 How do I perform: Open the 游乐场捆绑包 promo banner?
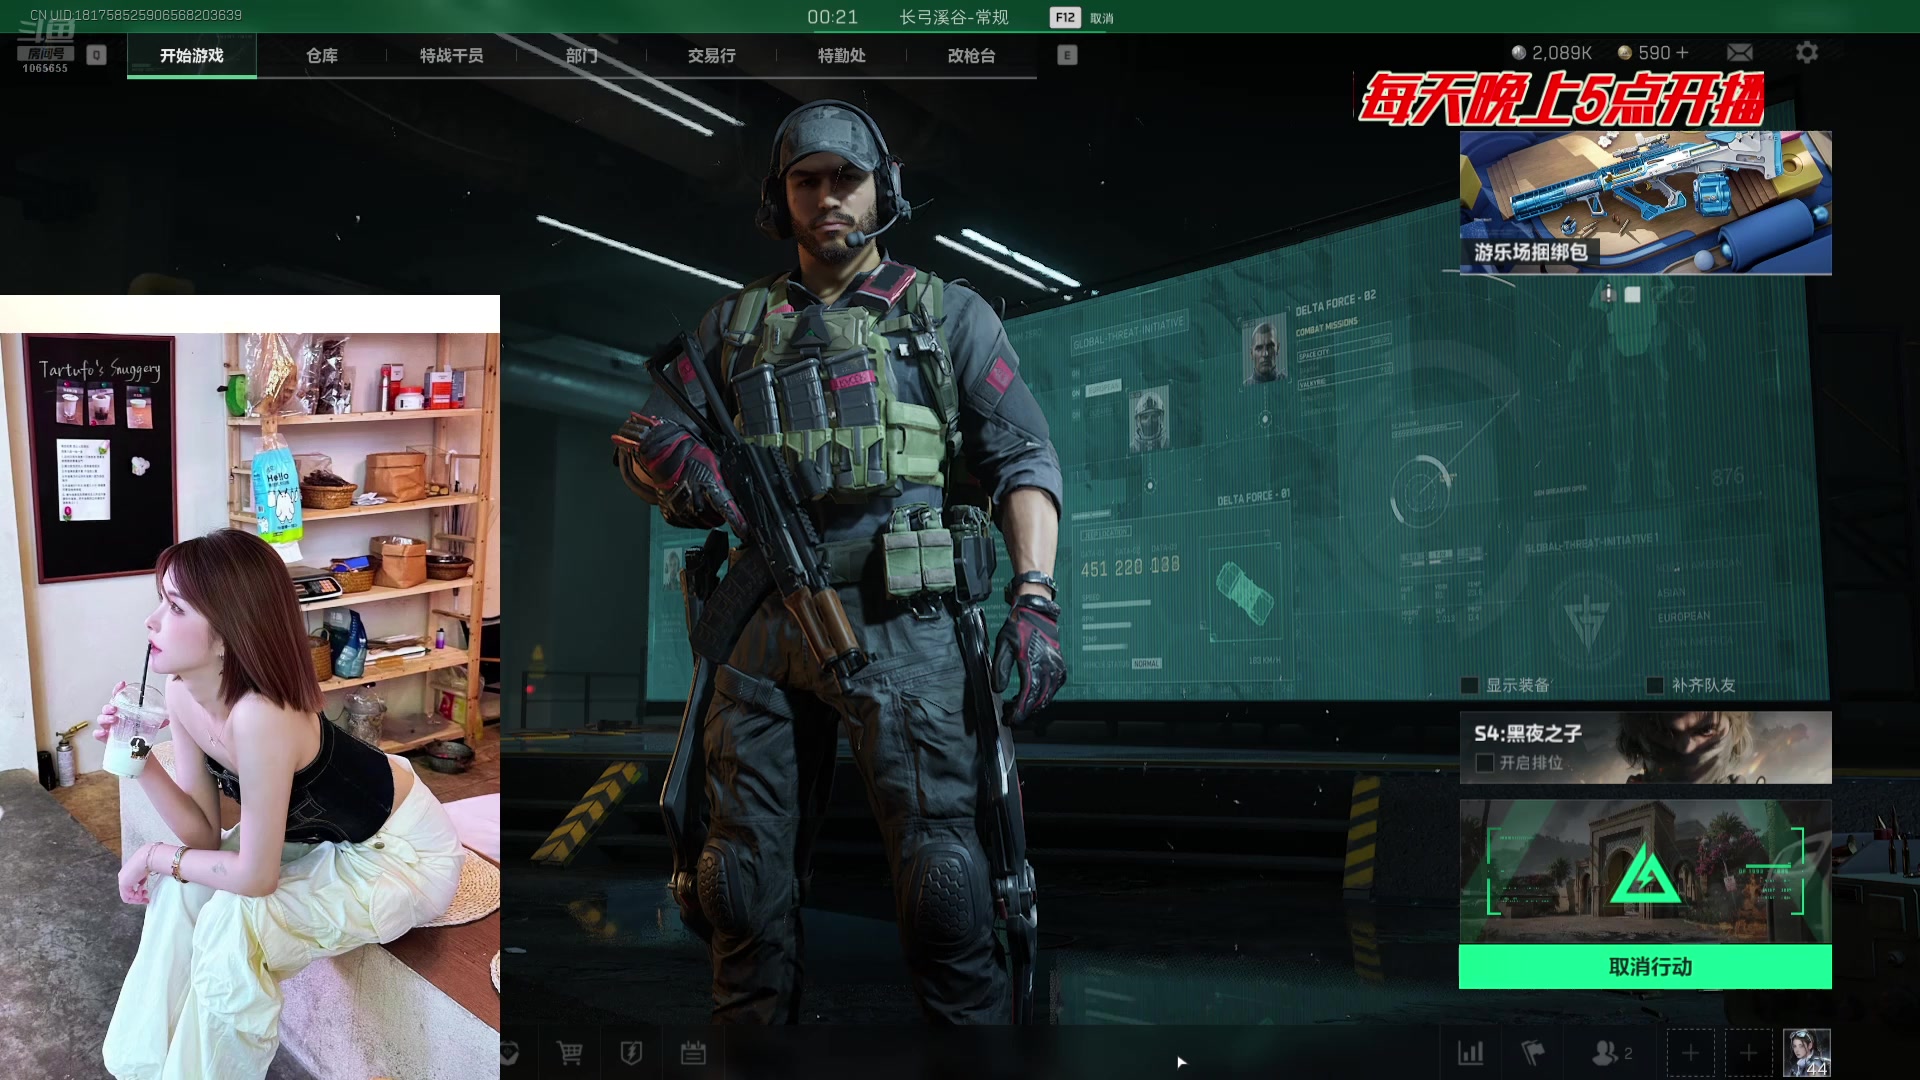click(1645, 203)
